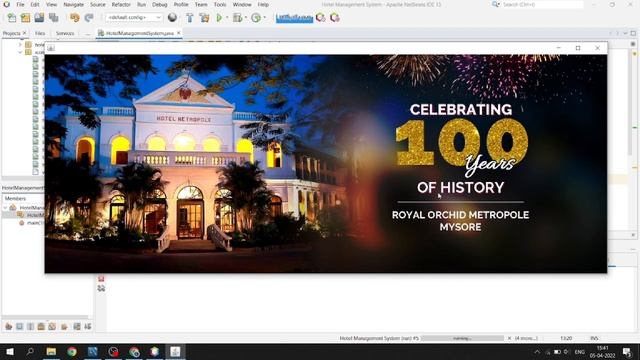
Task: Expand the first collapsed package in Projects tree
Action: coord(20,44)
